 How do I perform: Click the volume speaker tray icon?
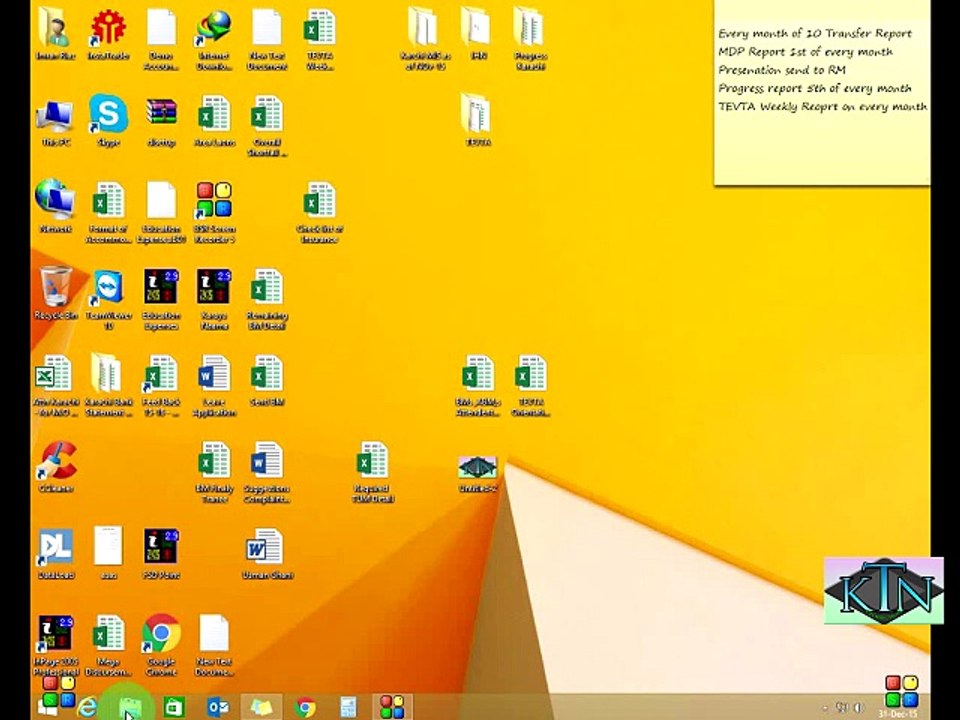click(x=858, y=708)
